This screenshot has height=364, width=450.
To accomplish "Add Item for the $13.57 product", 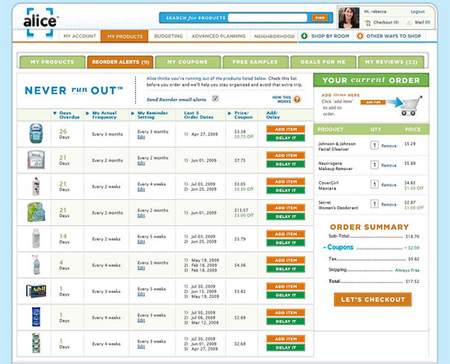I will click(x=286, y=208).
